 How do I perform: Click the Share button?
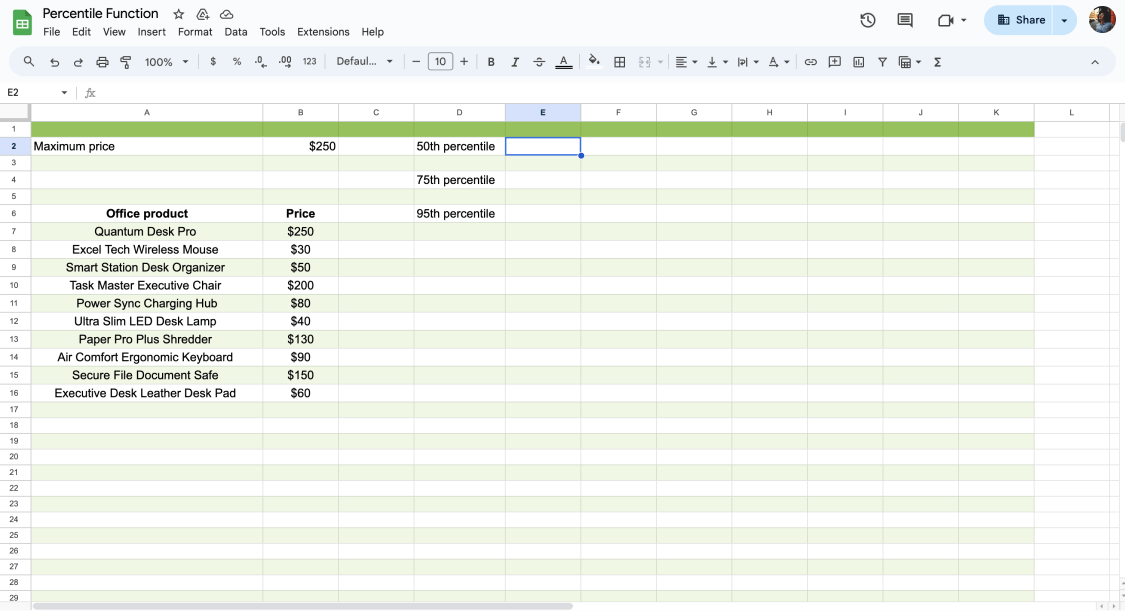[1022, 20]
